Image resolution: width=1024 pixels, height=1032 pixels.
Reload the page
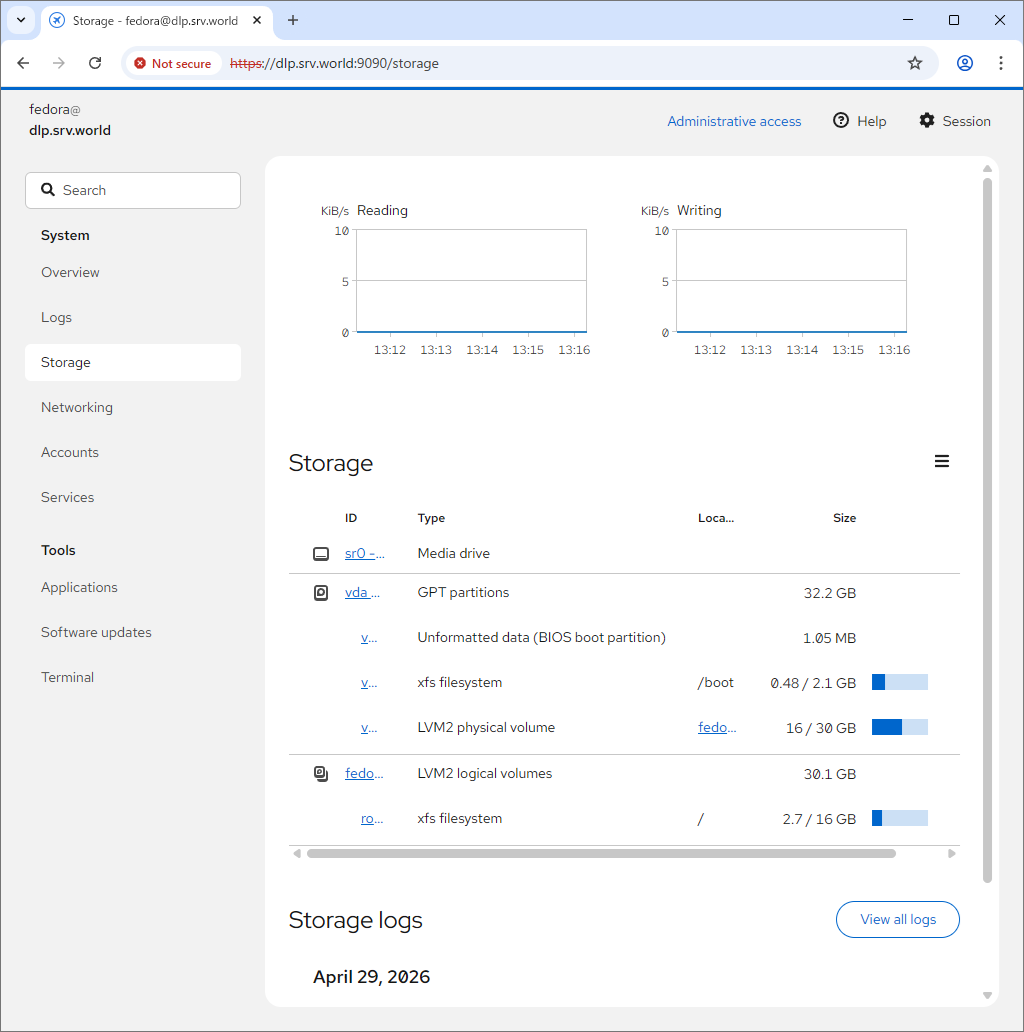point(95,63)
